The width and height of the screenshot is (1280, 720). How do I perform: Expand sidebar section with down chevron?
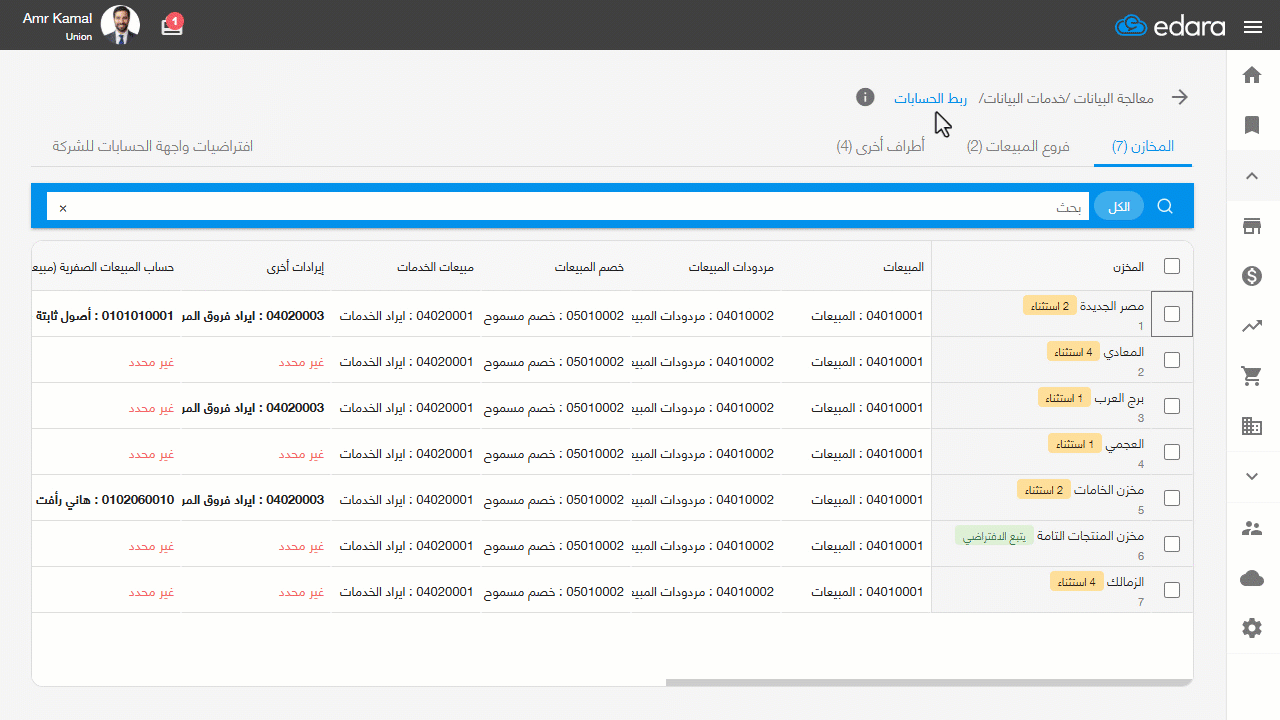pyautogui.click(x=1251, y=477)
